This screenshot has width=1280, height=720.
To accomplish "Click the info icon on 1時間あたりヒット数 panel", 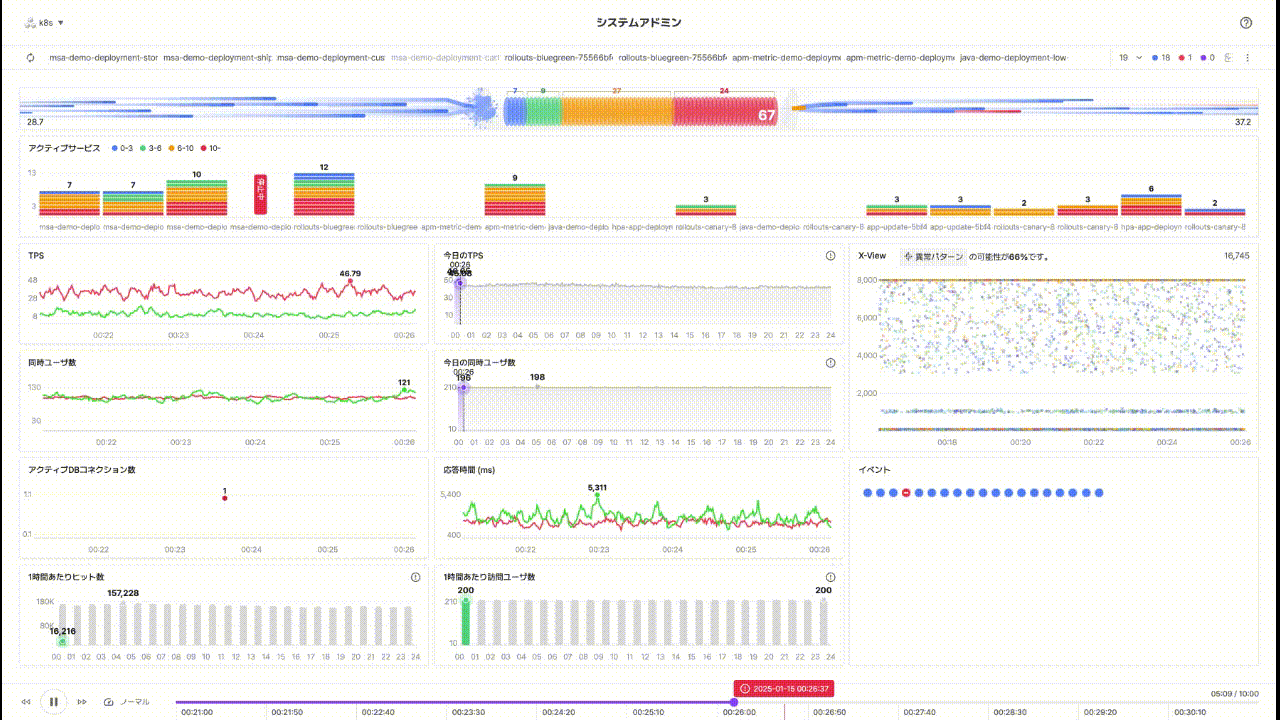I will (415, 577).
